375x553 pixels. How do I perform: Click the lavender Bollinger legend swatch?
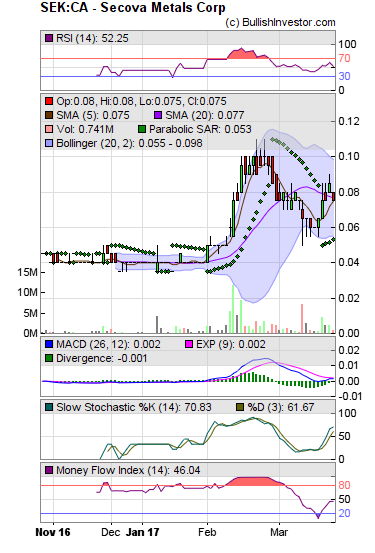point(49,144)
